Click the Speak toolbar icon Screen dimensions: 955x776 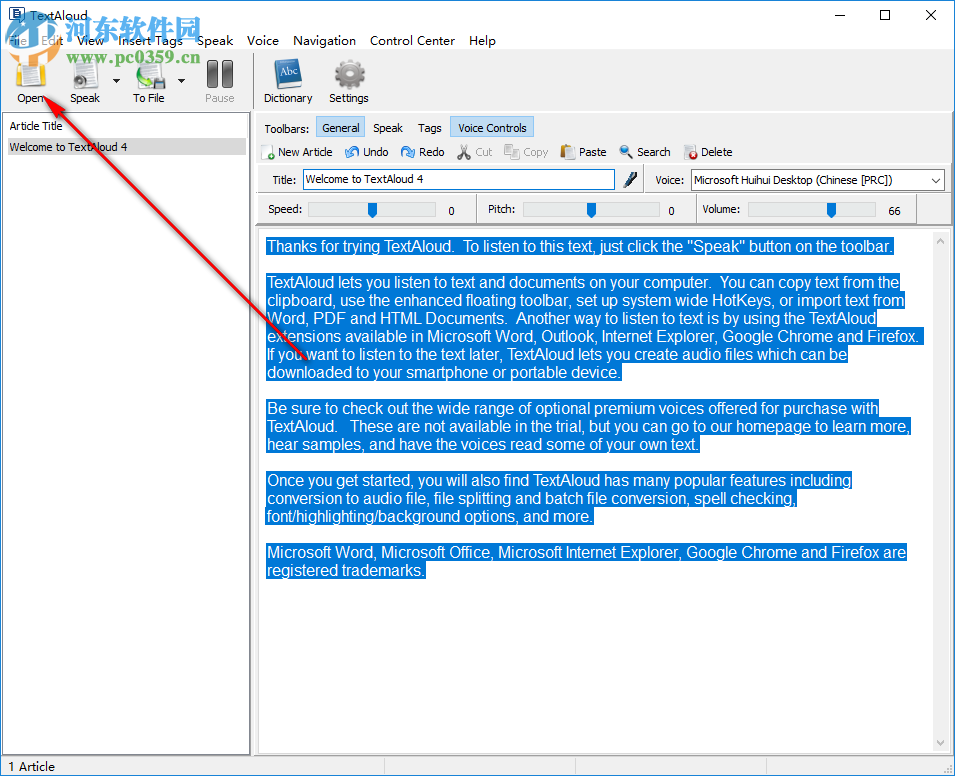84,75
